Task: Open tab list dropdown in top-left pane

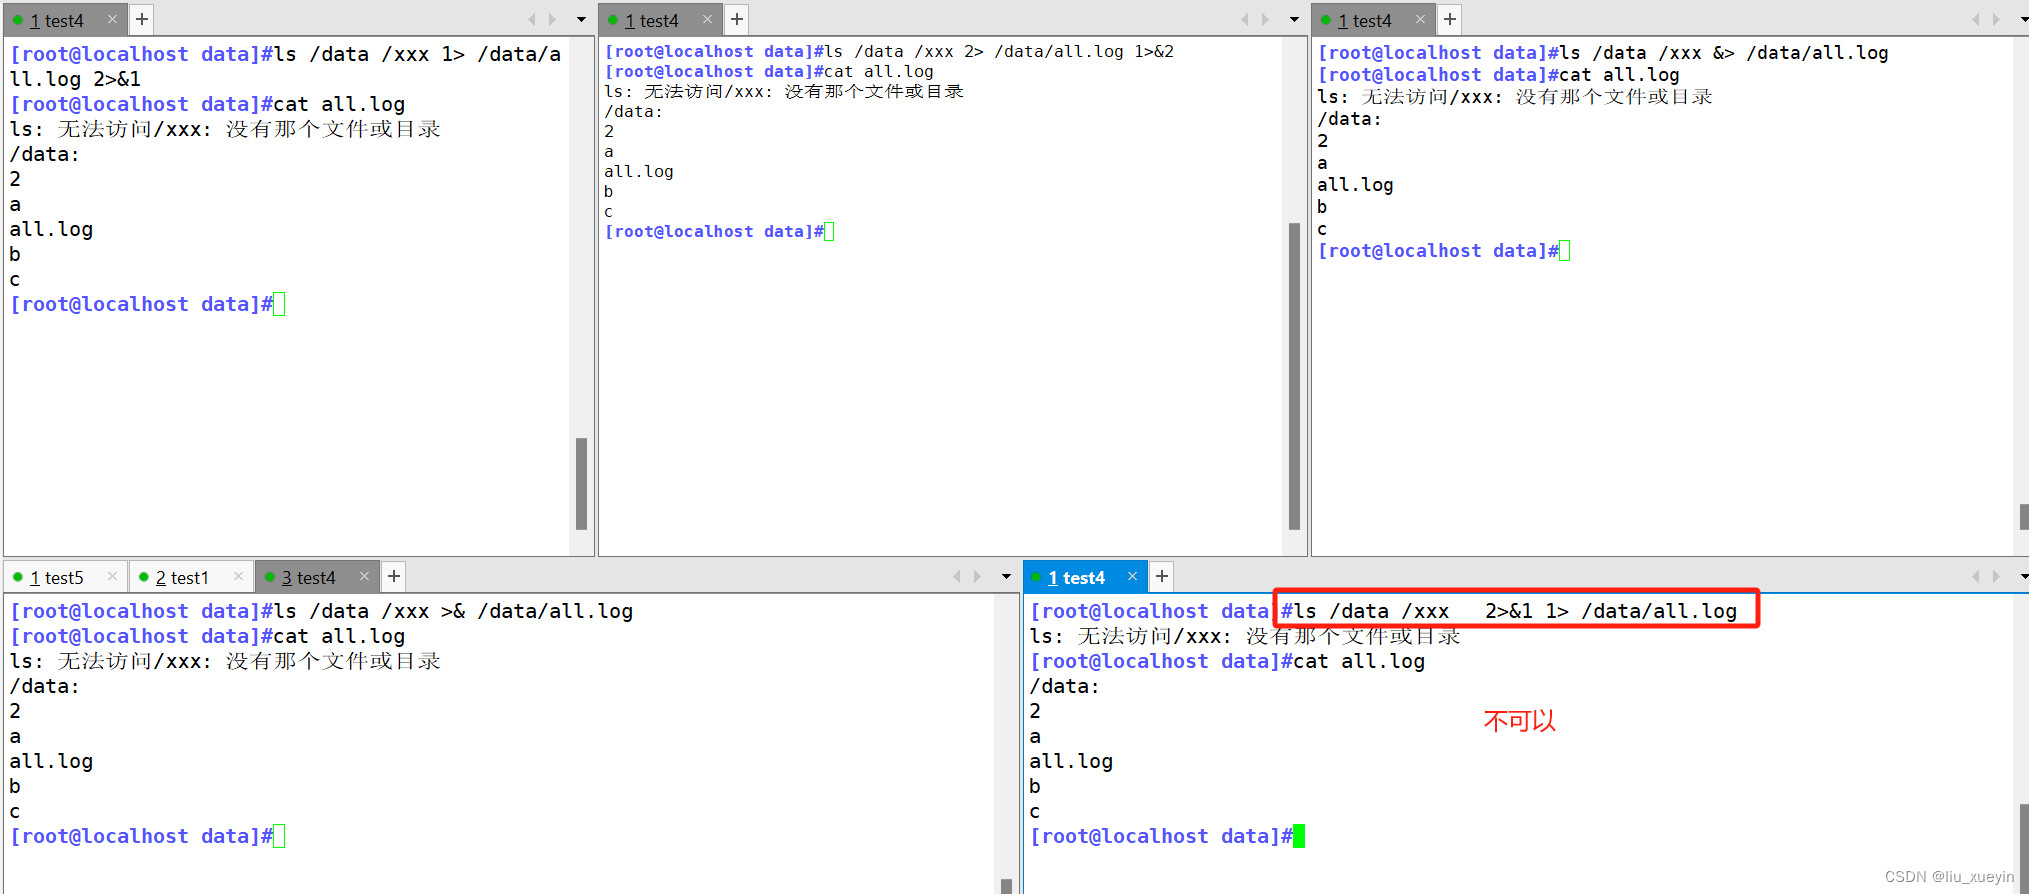Action: coord(581,19)
